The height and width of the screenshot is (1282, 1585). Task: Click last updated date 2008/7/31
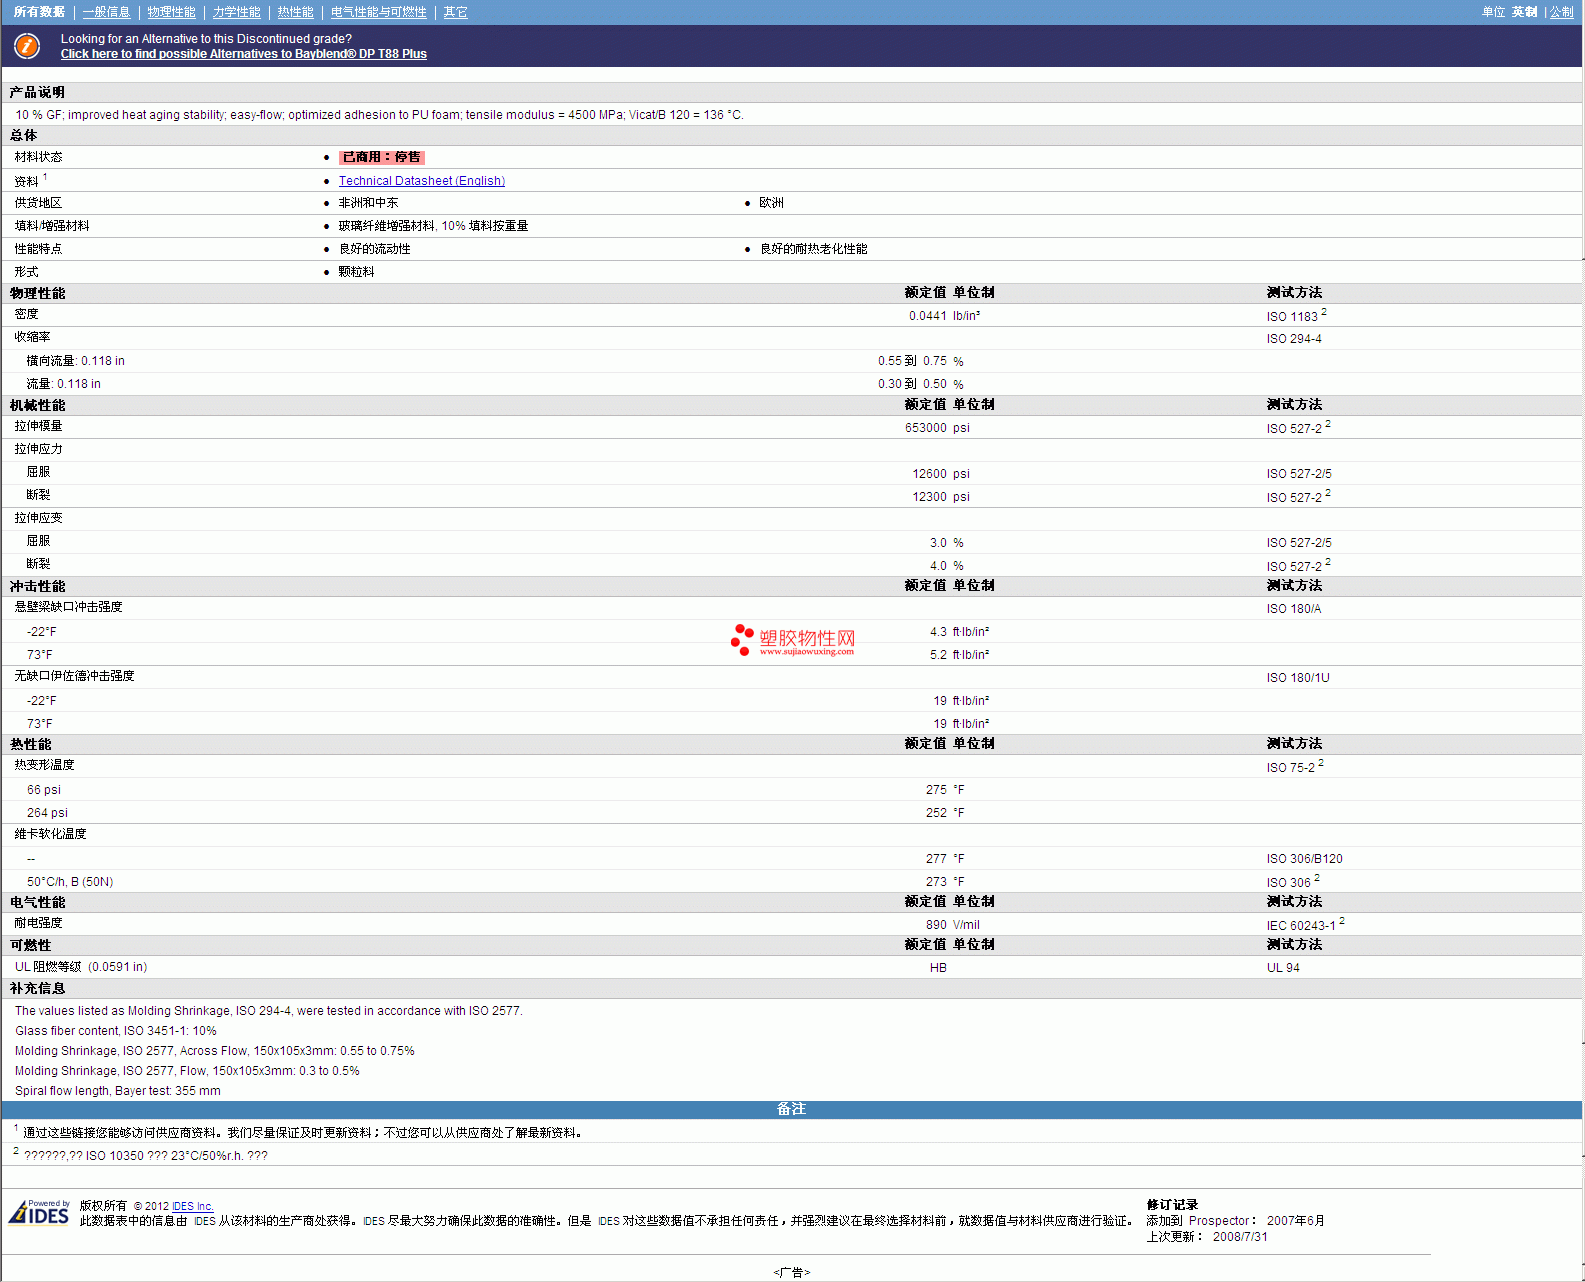pyautogui.click(x=1240, y=1237)
